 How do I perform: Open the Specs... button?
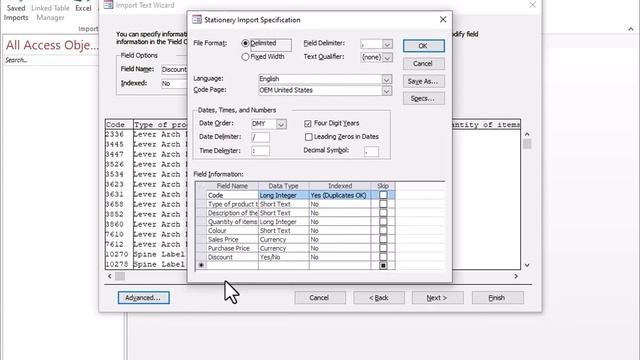click(x=423, y=98)
